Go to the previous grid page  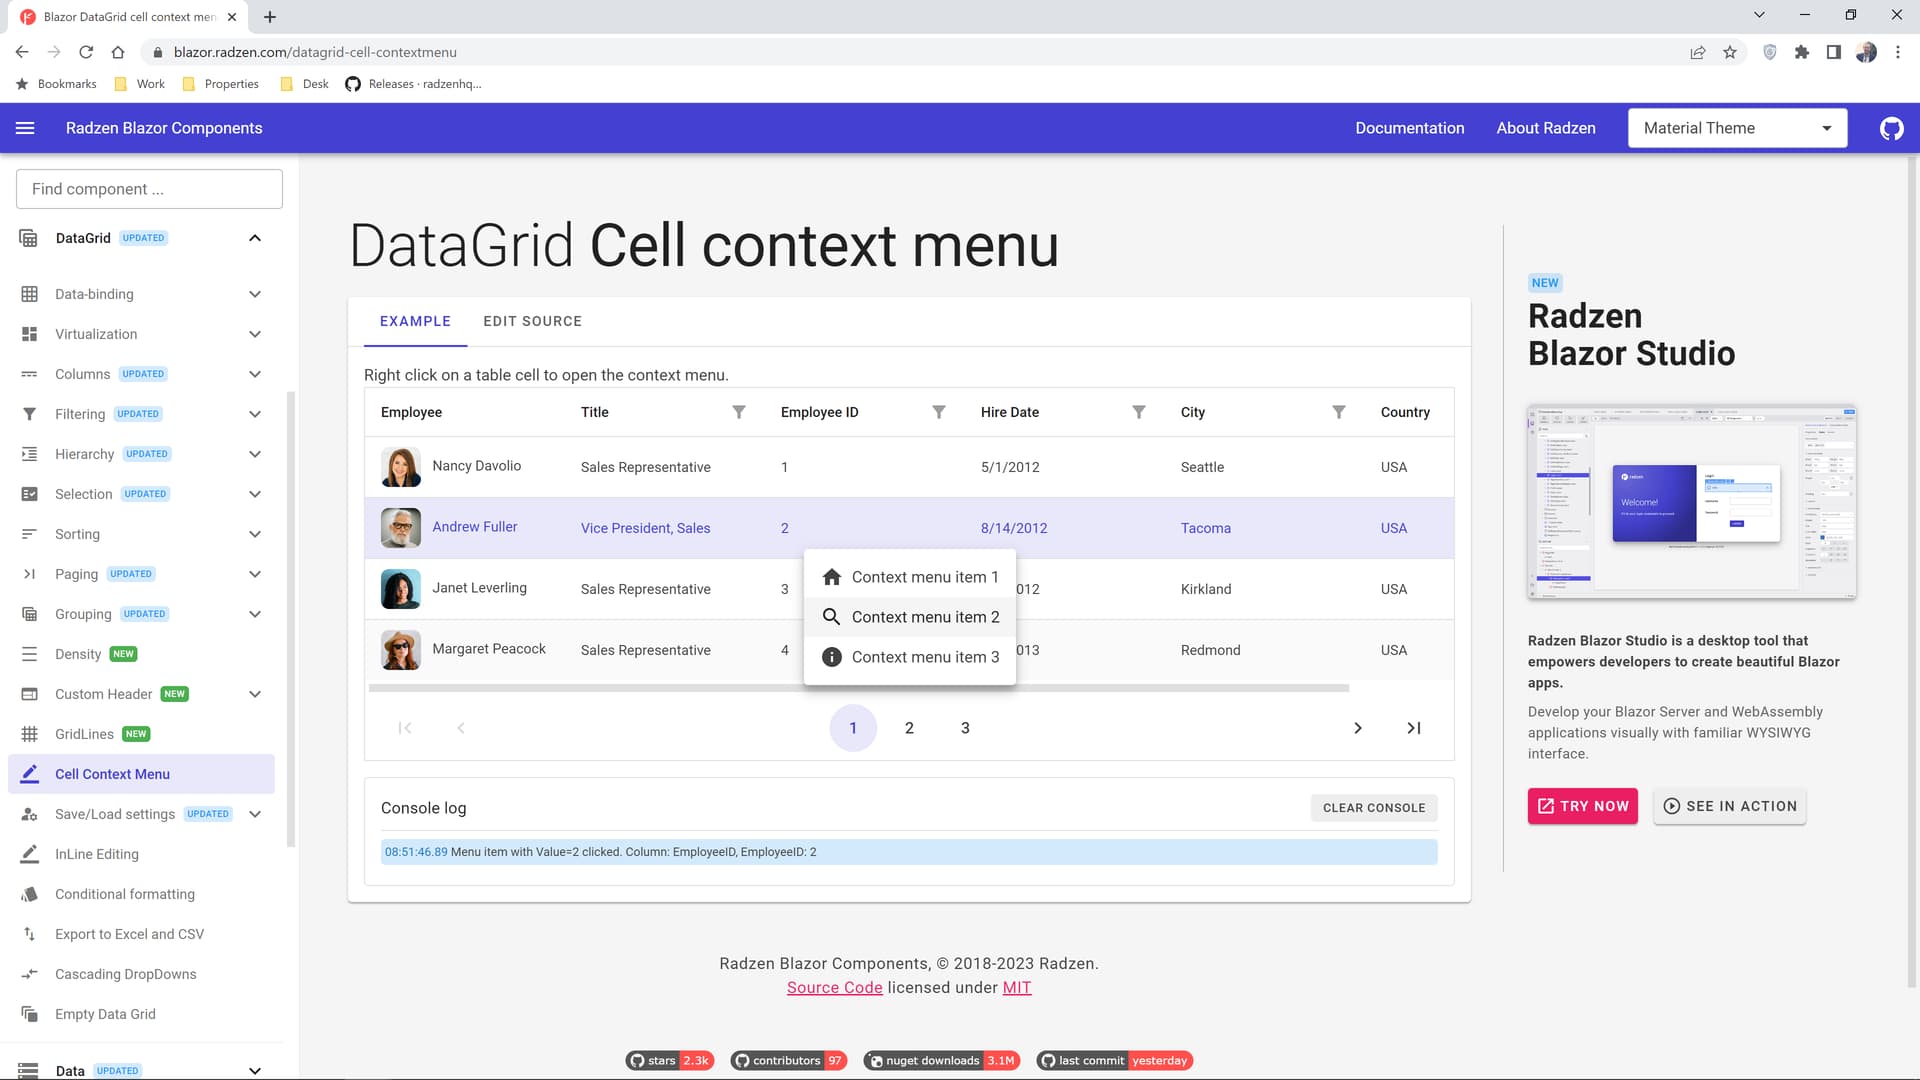[461, 728]
